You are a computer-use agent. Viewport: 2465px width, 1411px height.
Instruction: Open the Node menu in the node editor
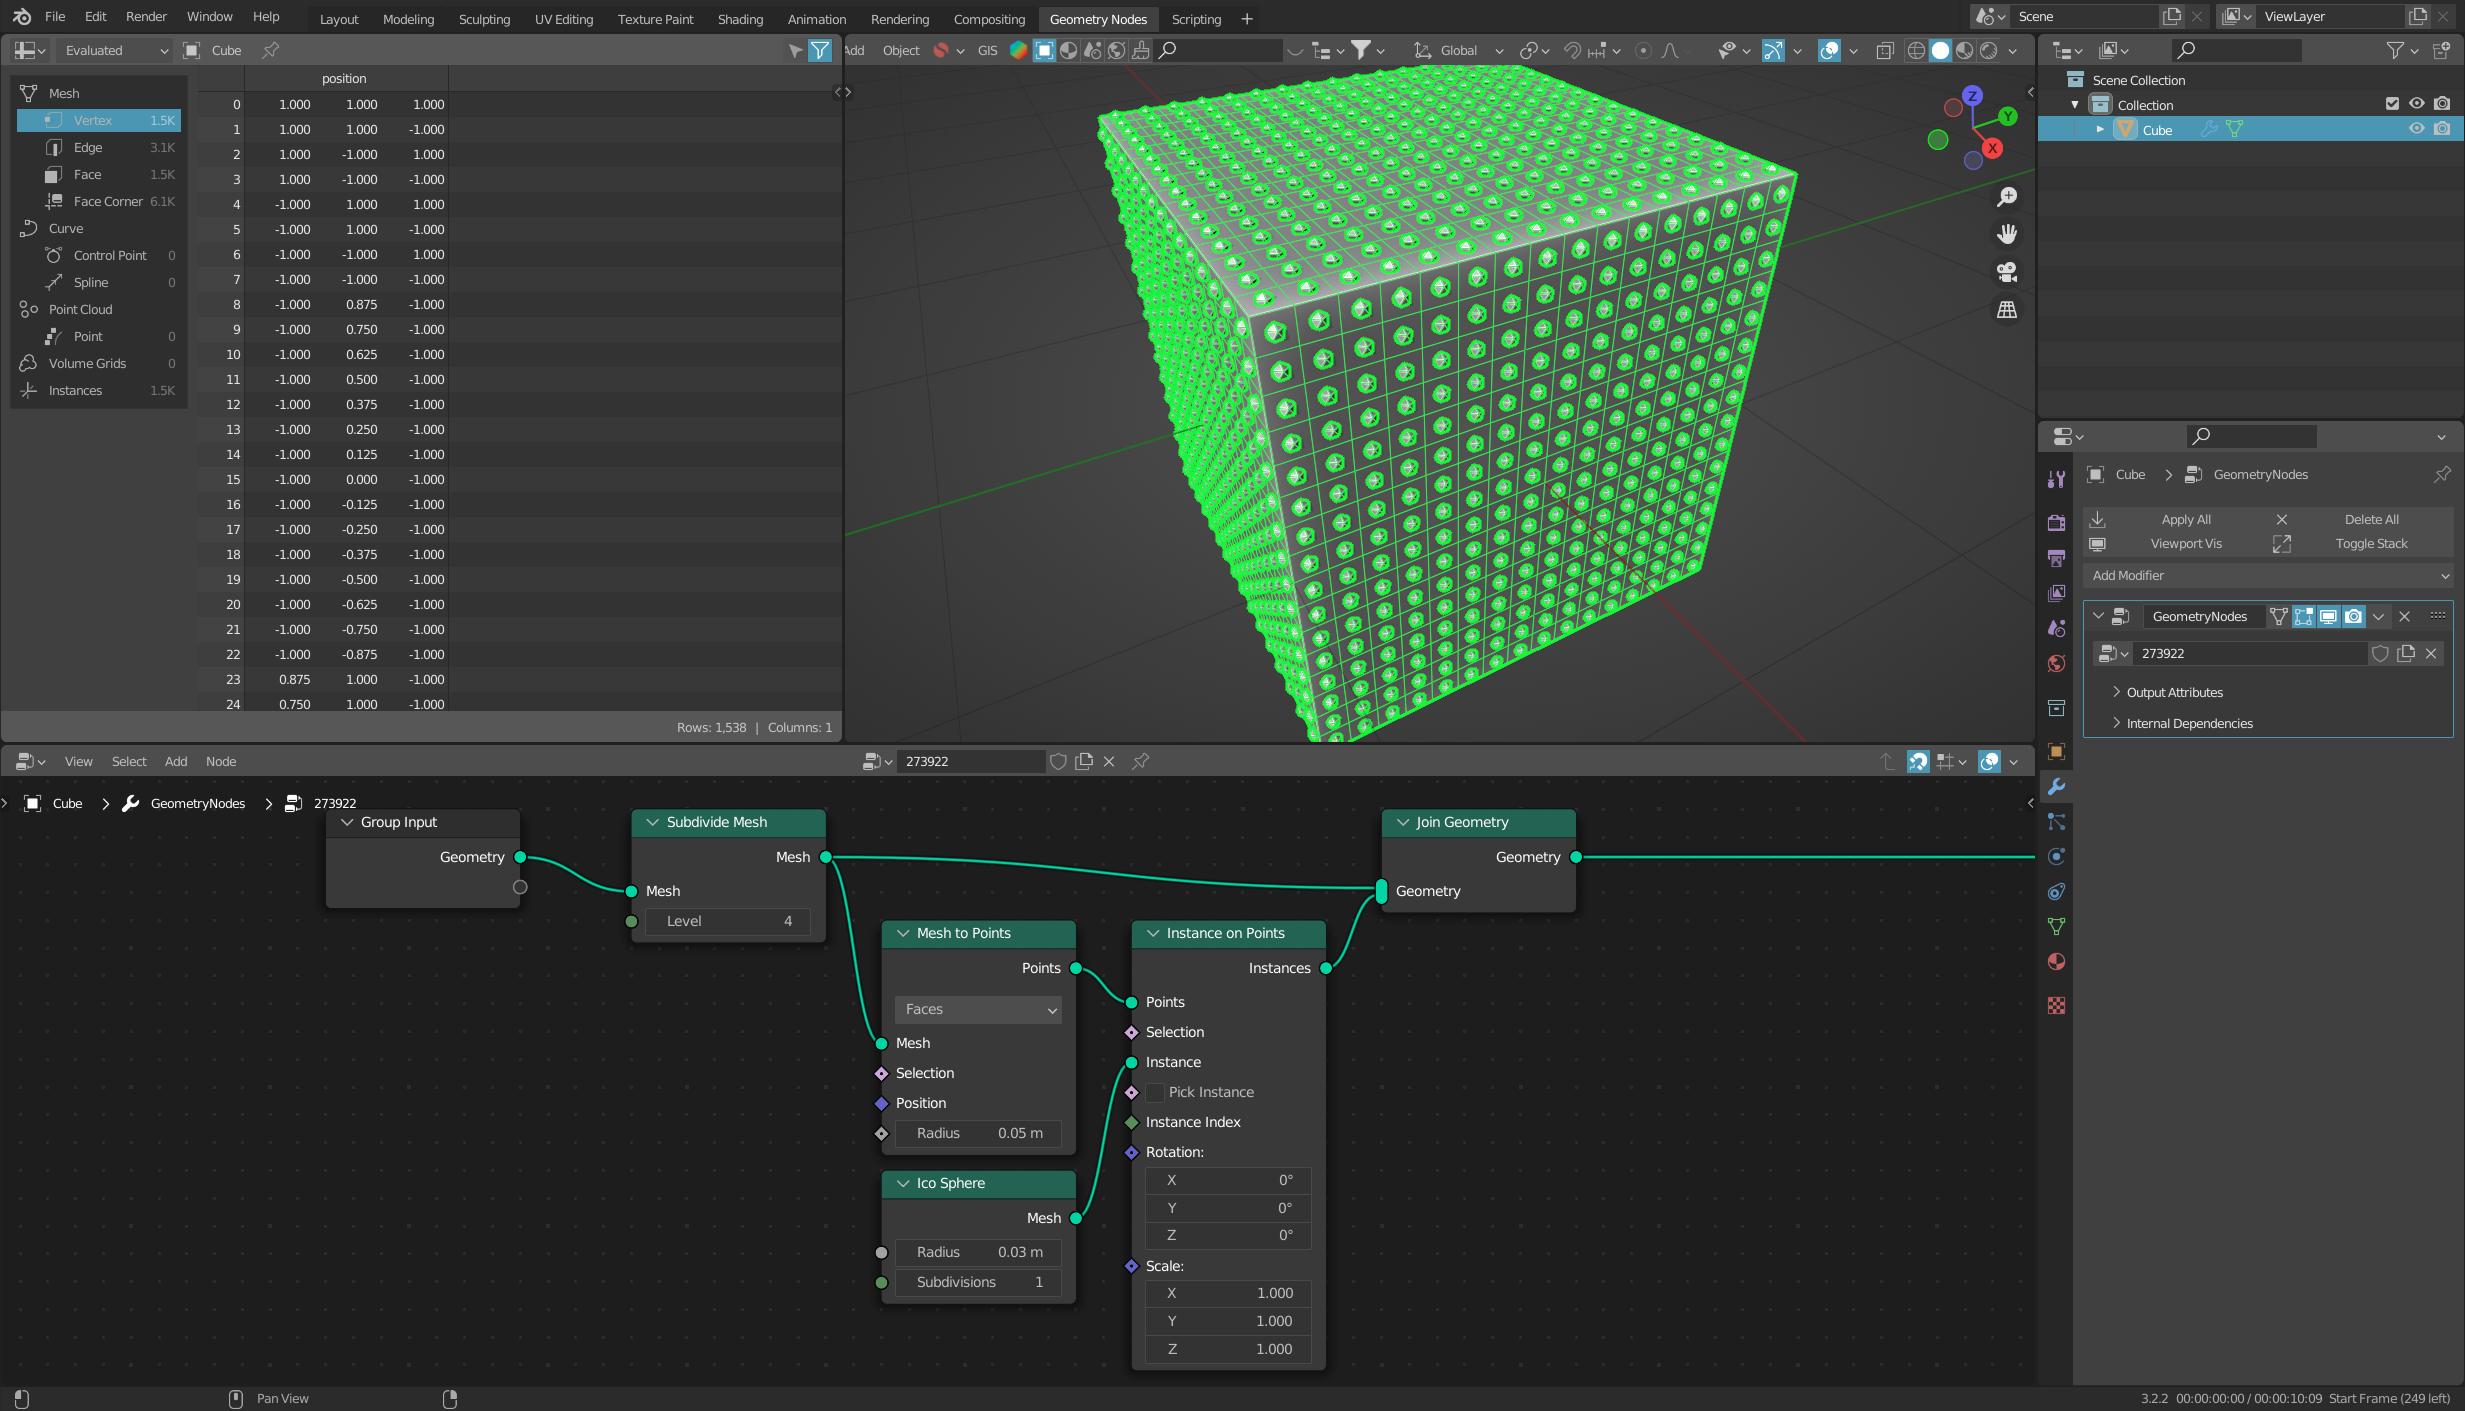(x=220, y=761)
